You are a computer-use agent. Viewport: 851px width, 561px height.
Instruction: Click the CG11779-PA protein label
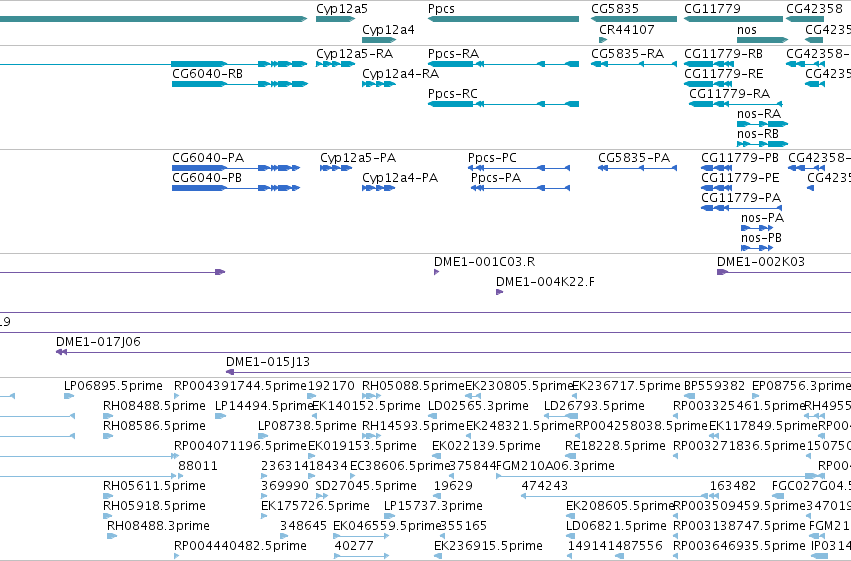(x=741, y=198)
